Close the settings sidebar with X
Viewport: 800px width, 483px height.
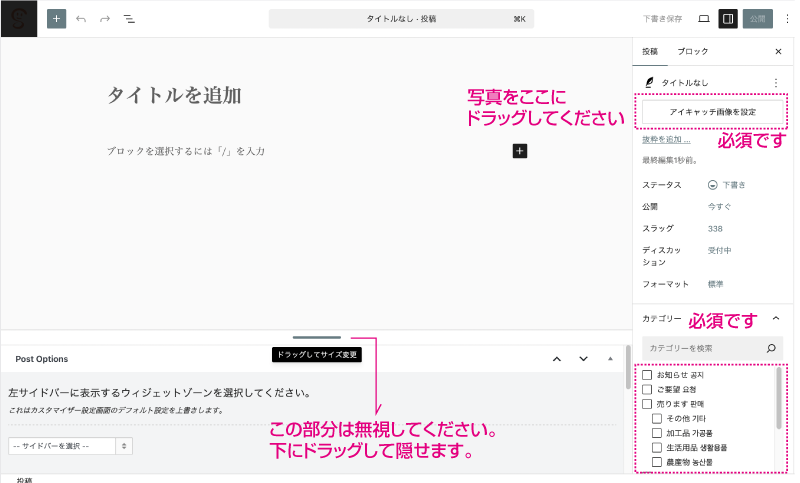point(778,51)
